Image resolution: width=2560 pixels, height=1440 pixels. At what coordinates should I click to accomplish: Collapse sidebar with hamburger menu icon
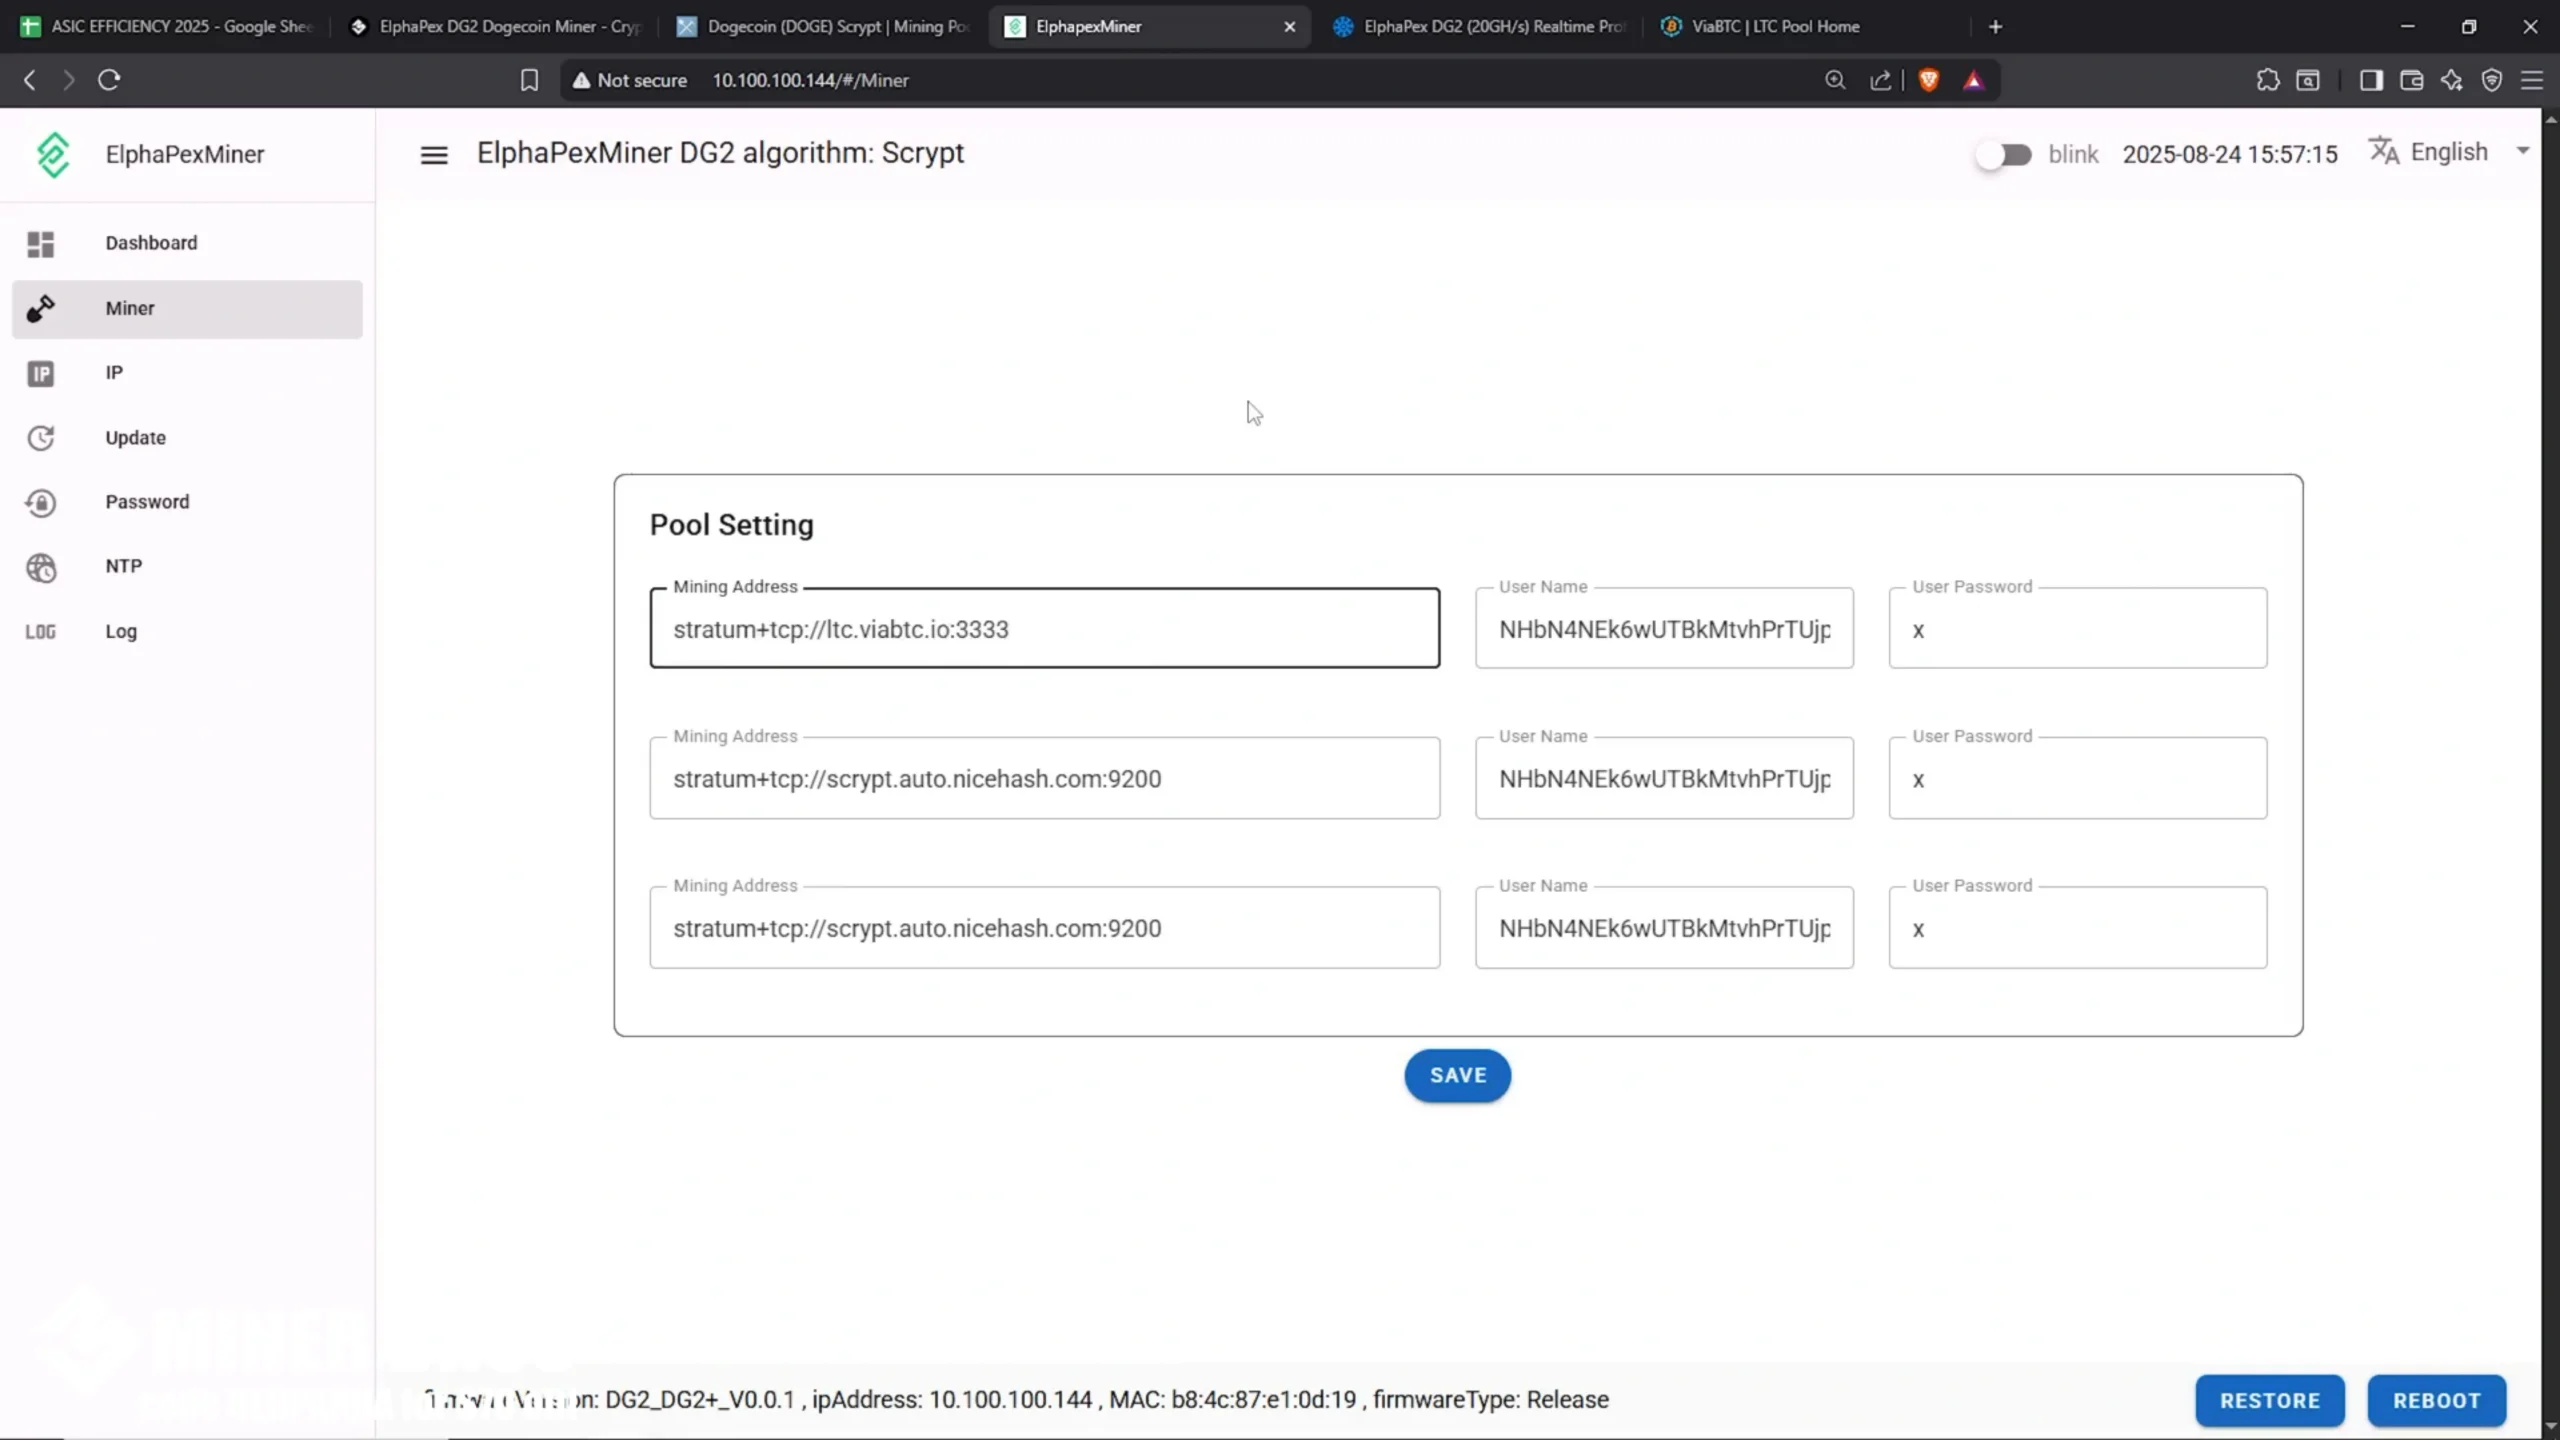(434, 155)
